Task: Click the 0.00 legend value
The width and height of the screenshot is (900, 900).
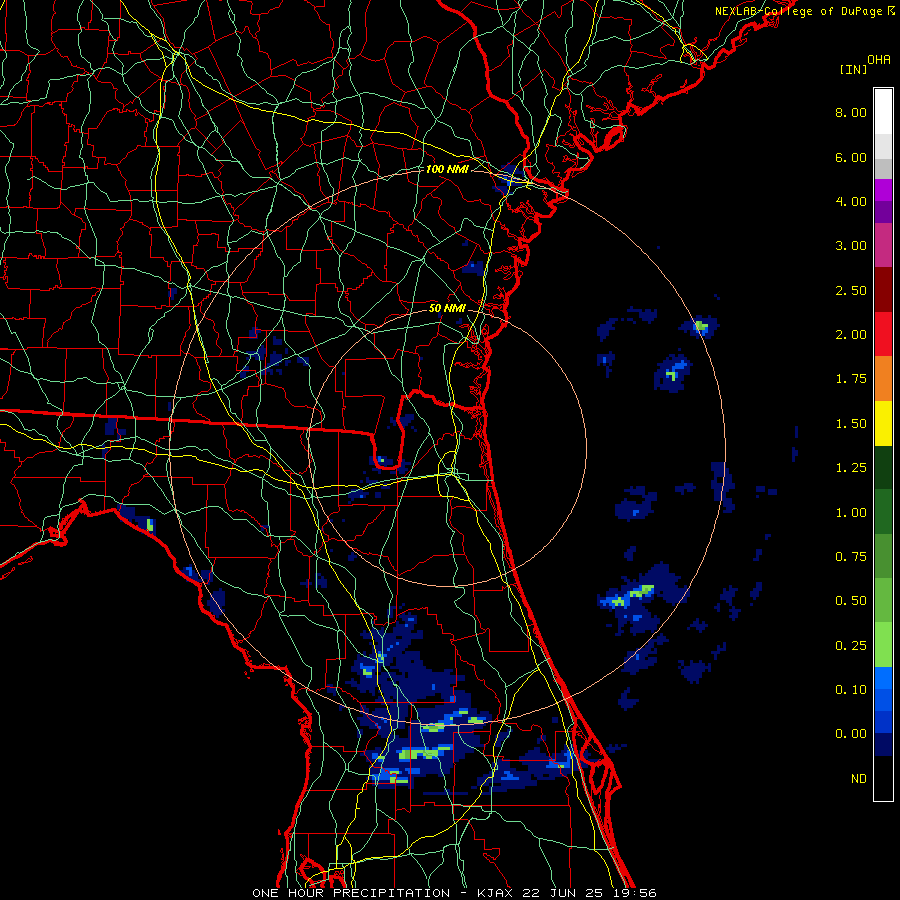Action: 851,734
